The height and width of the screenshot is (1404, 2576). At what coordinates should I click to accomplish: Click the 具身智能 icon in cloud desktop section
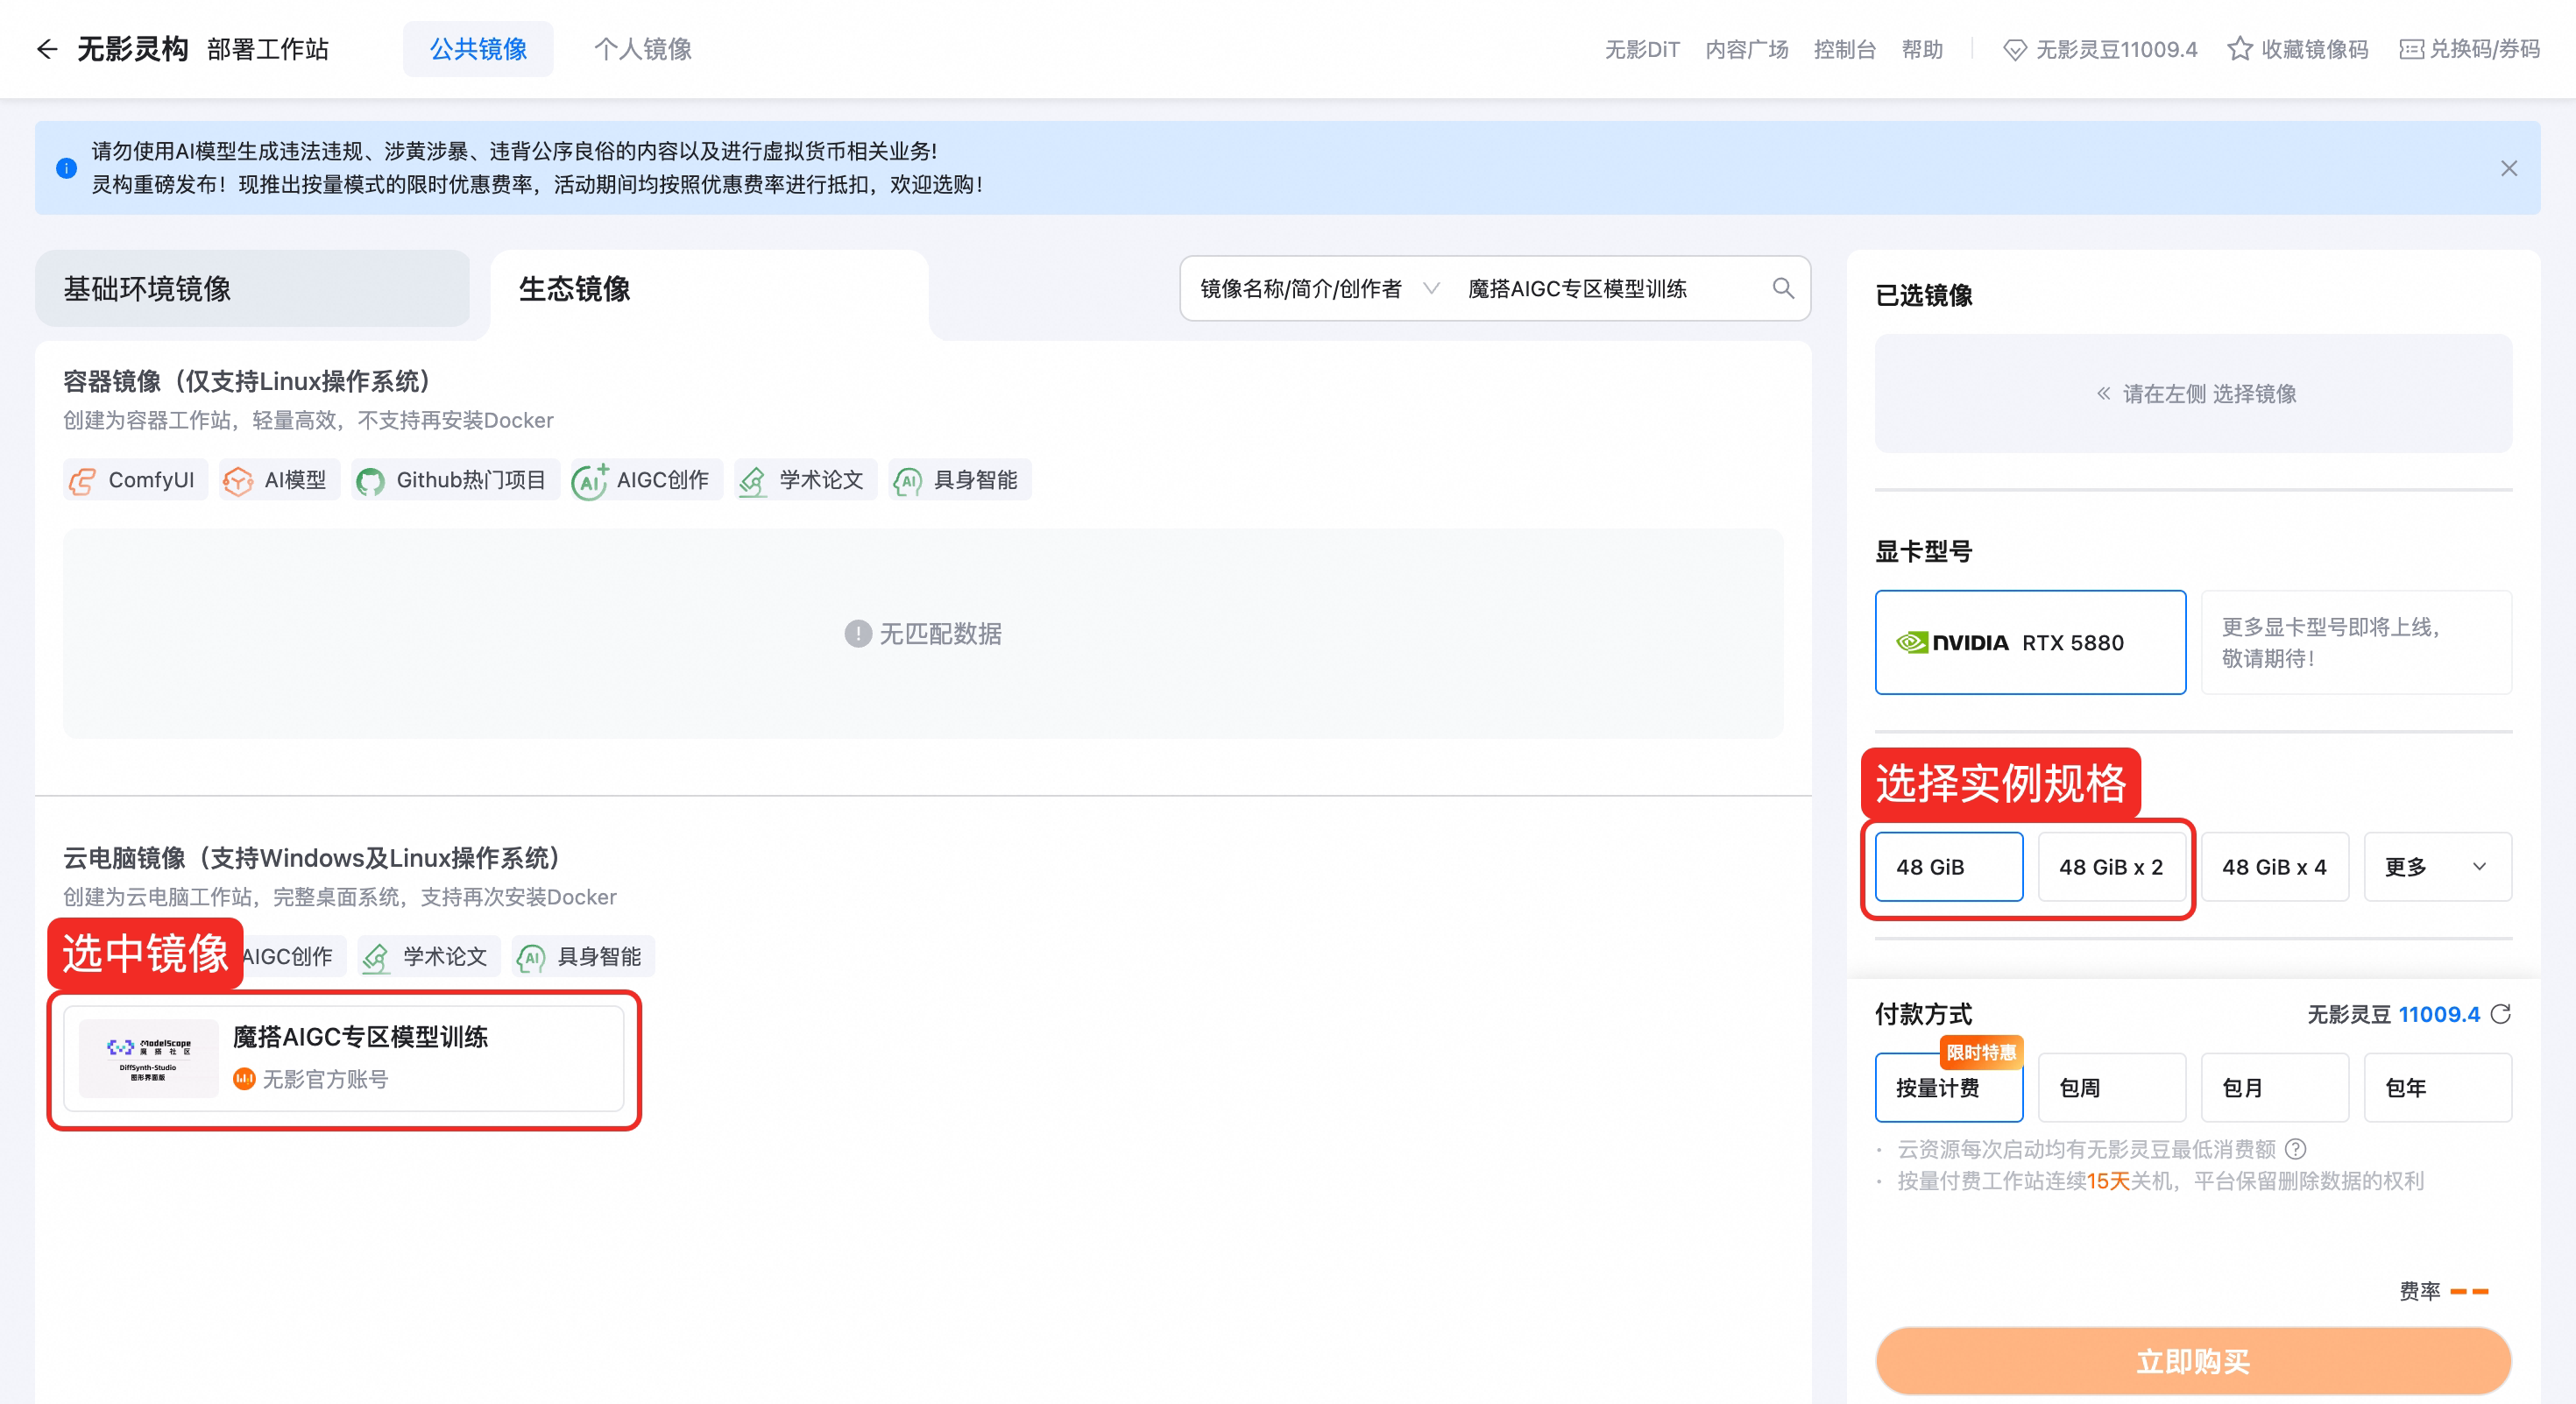pos(531,958)
